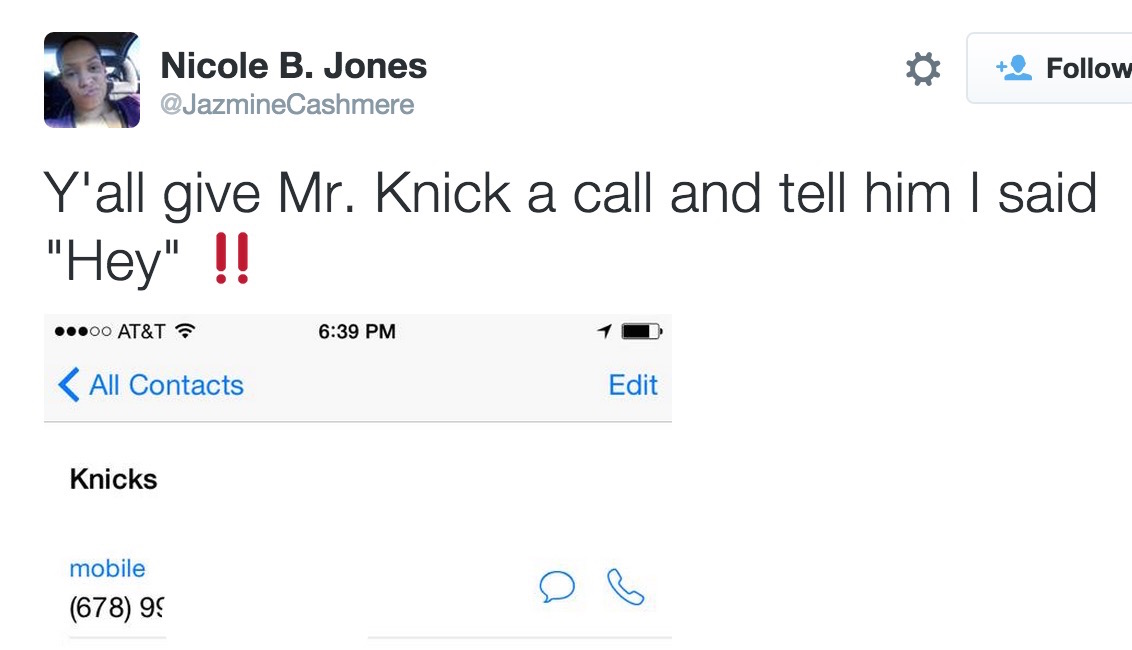Select the location arrow icon near the battery
Image resolution: width=1132 pixels, height=650 pixels.
click(x=604, y=330)
